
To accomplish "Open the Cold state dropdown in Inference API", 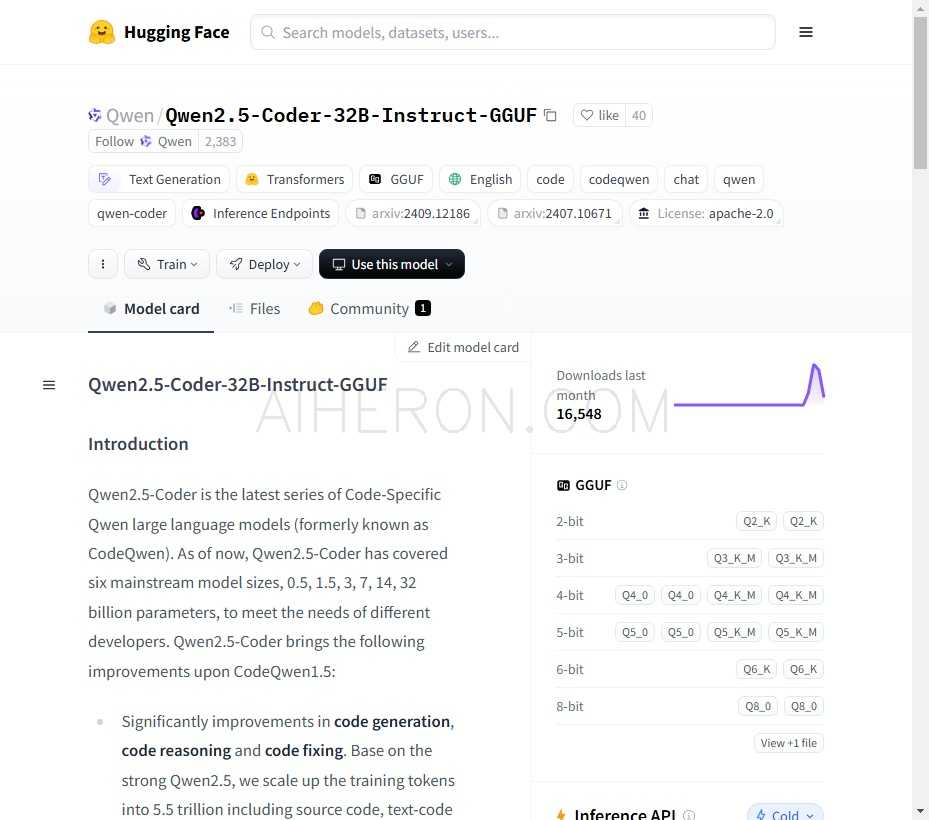I will pyautogui.click(x=784, y=813).
